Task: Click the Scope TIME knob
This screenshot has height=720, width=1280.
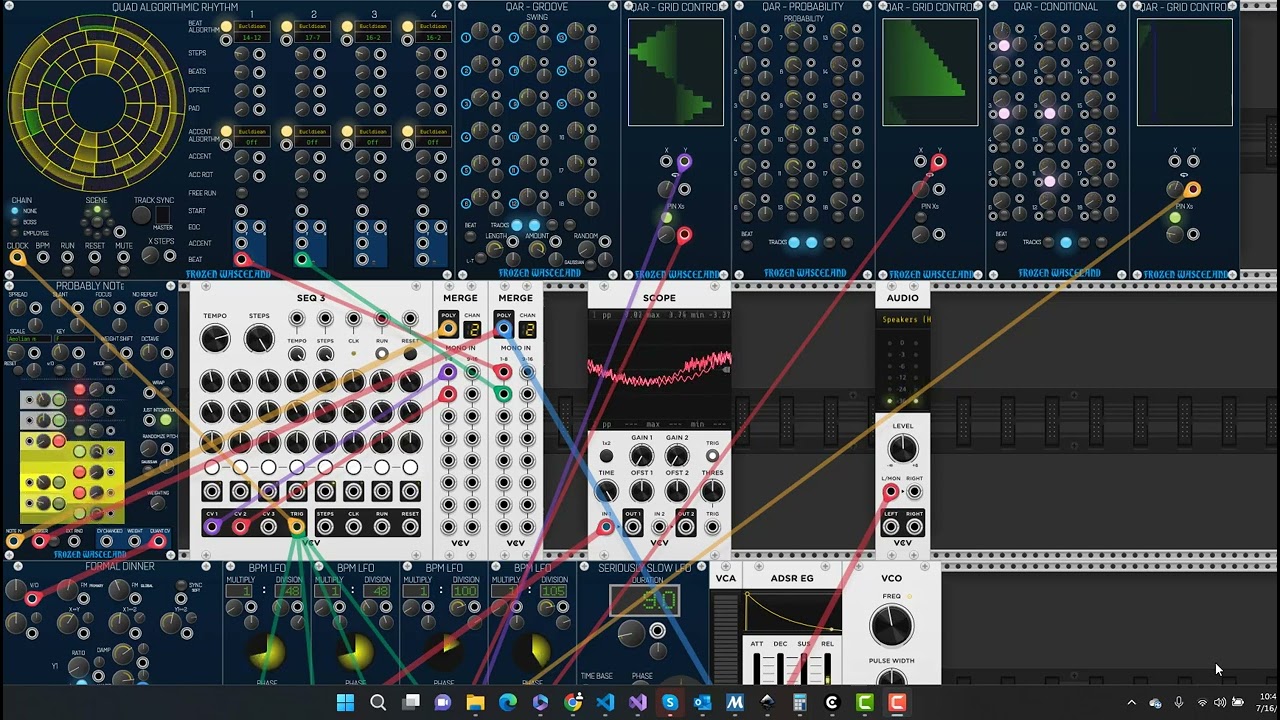Action: pos(606,491)
